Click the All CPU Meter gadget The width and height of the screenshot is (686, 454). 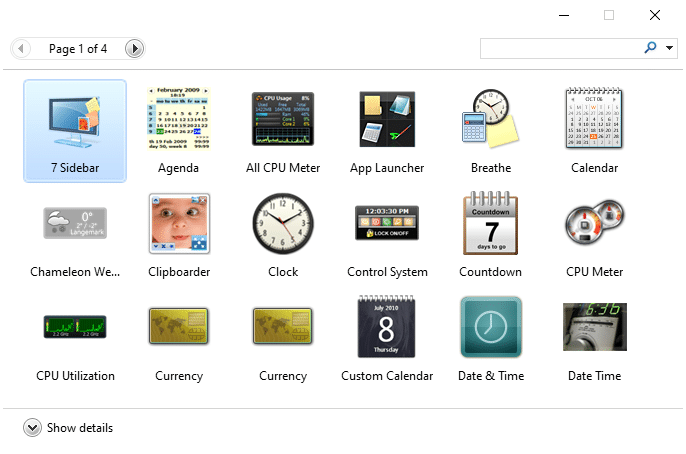(283, 120)
